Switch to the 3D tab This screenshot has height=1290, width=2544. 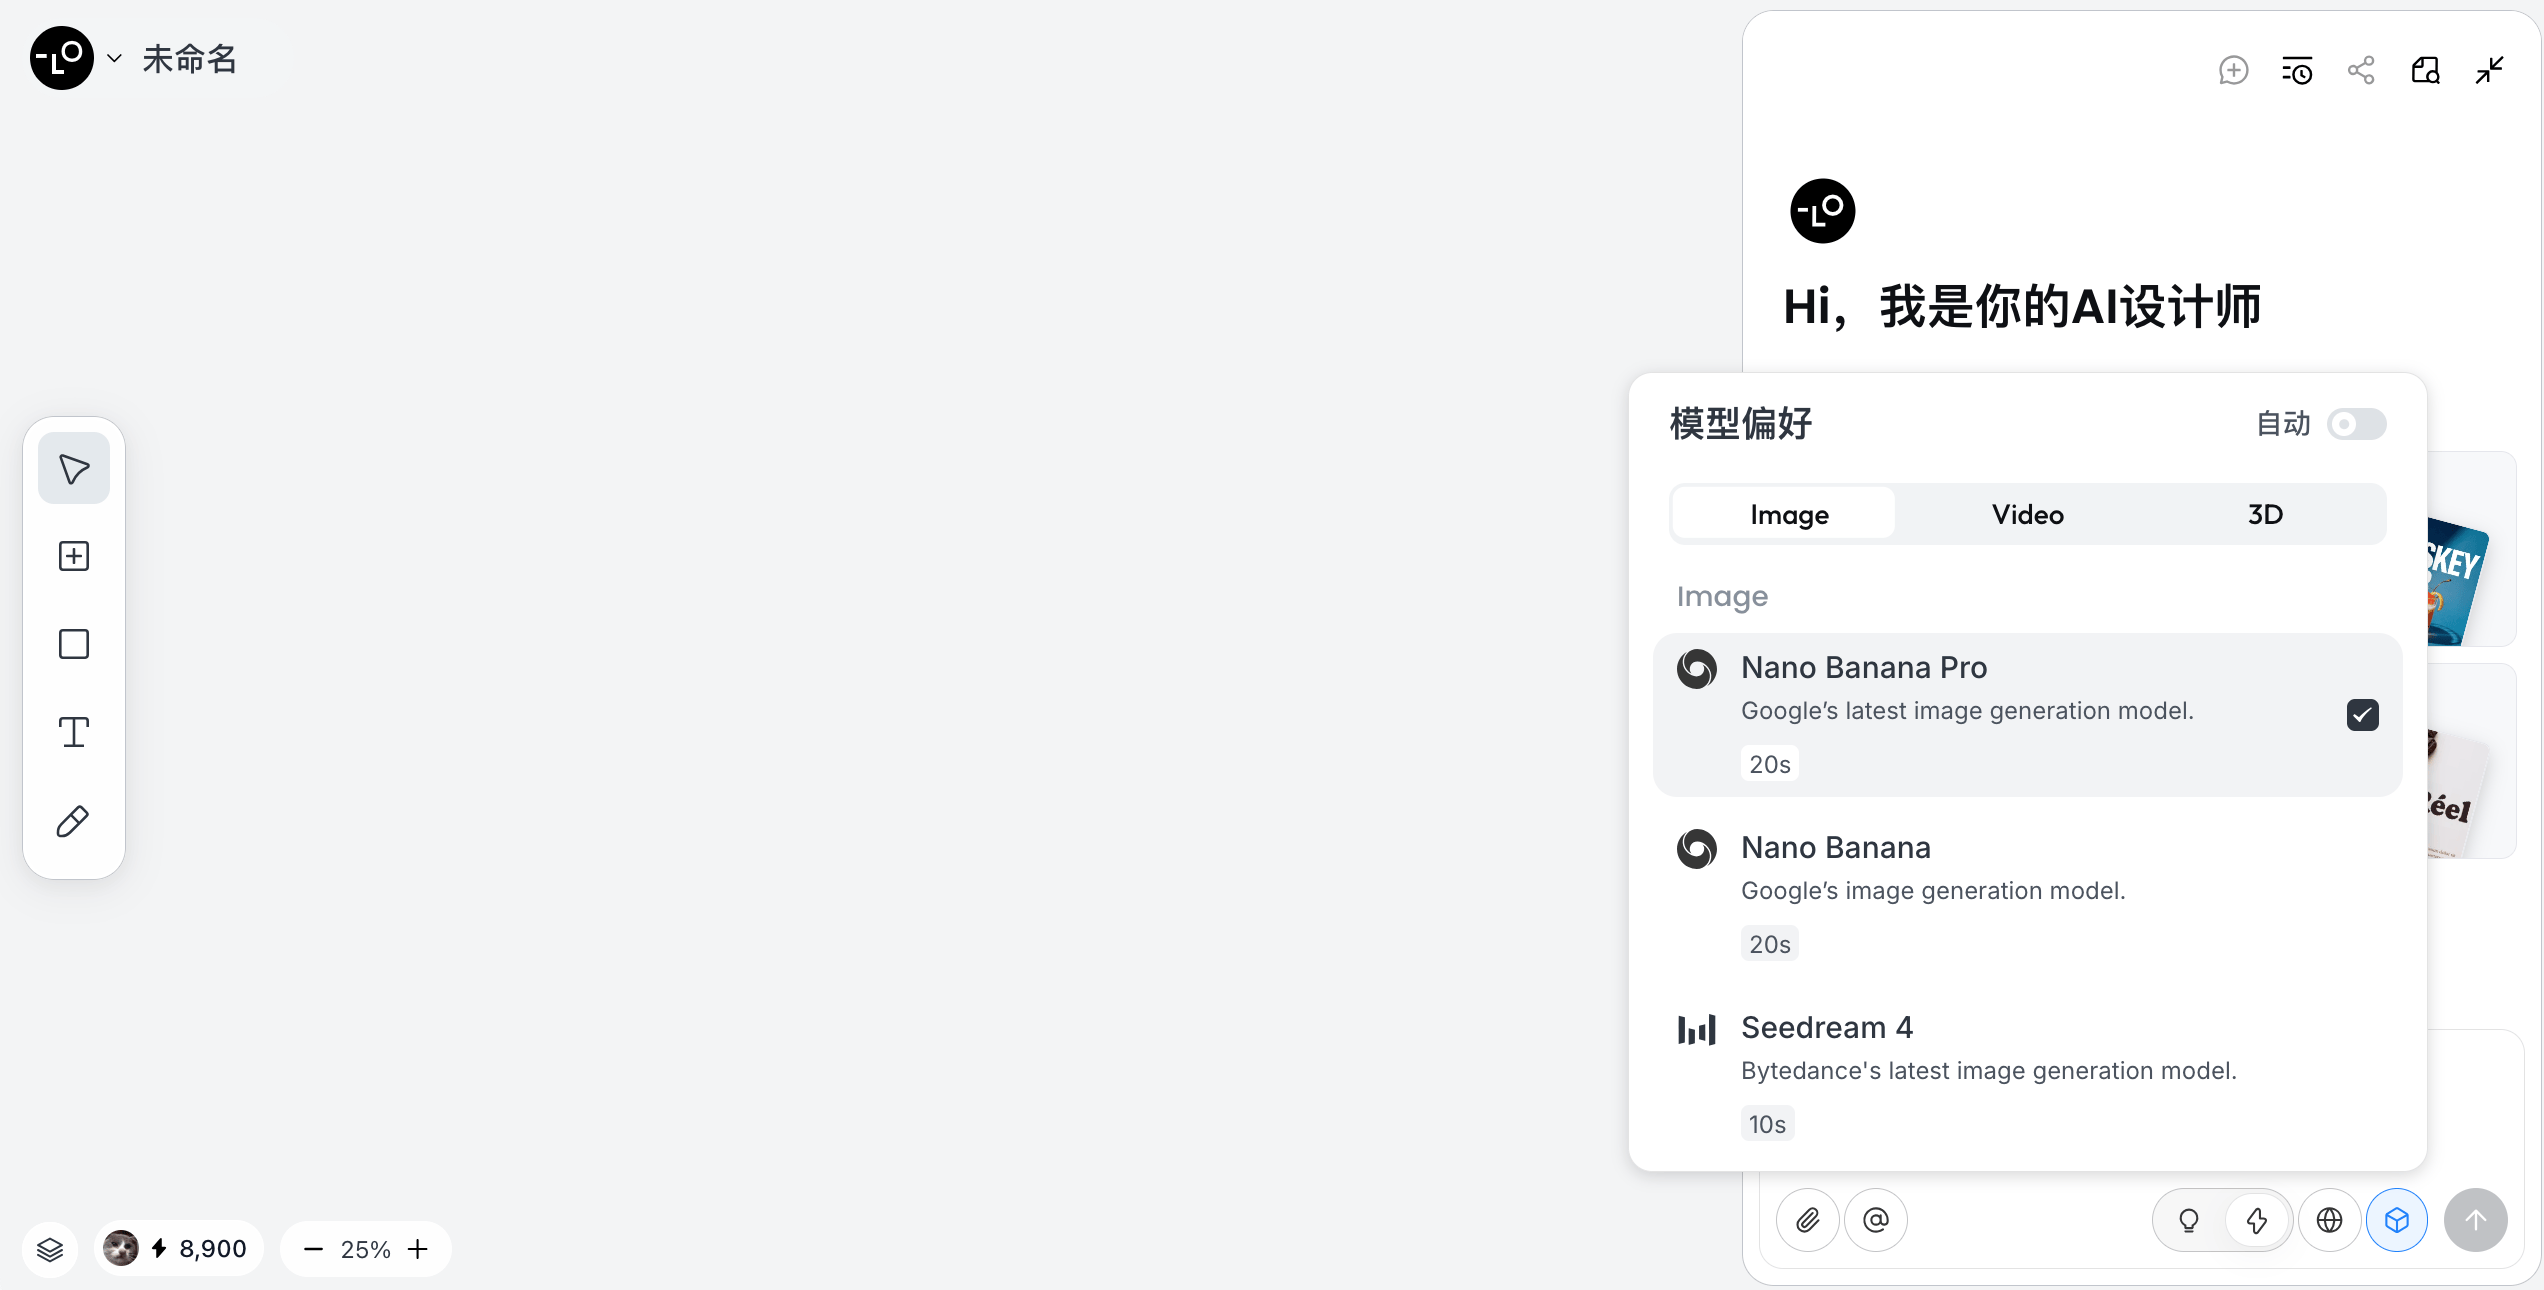pos(2265,514)
